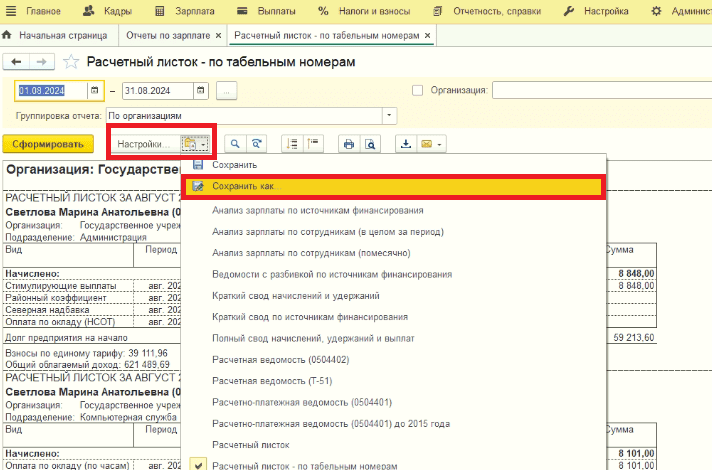Choose Сохранить как... menu item

tap(394, 186)
